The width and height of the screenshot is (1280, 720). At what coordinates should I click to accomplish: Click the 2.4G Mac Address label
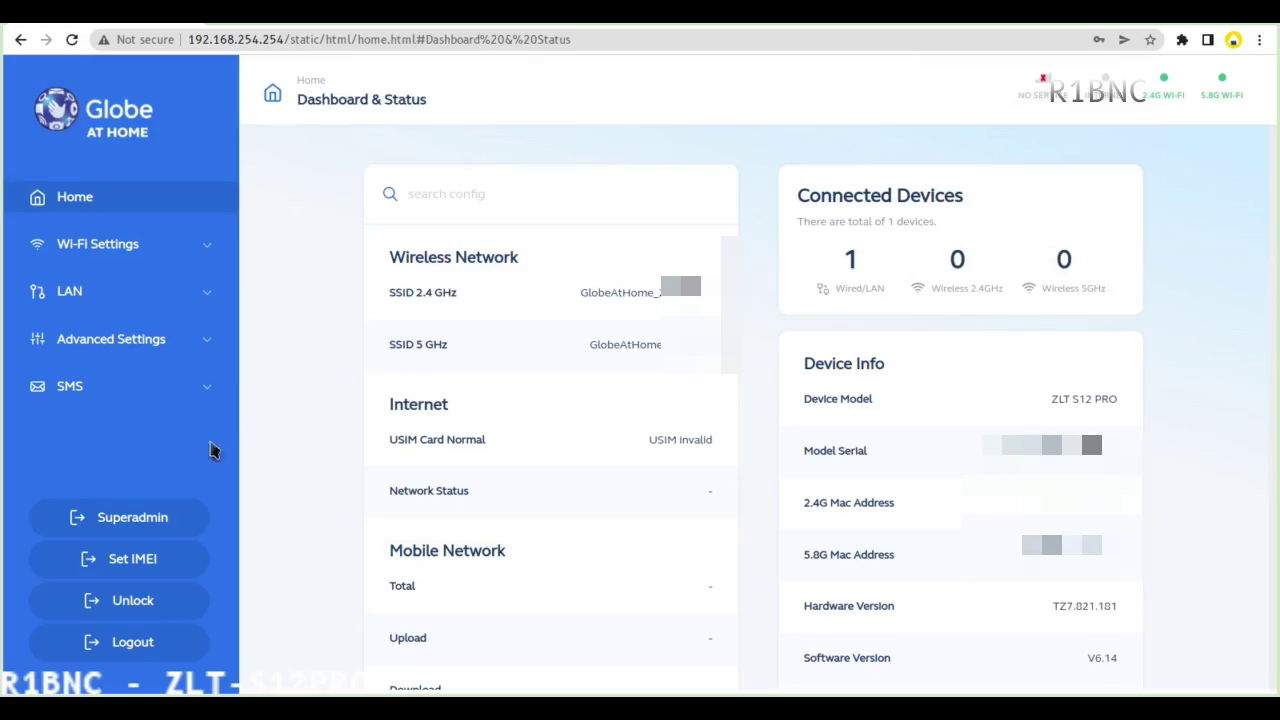pos(849,503)
